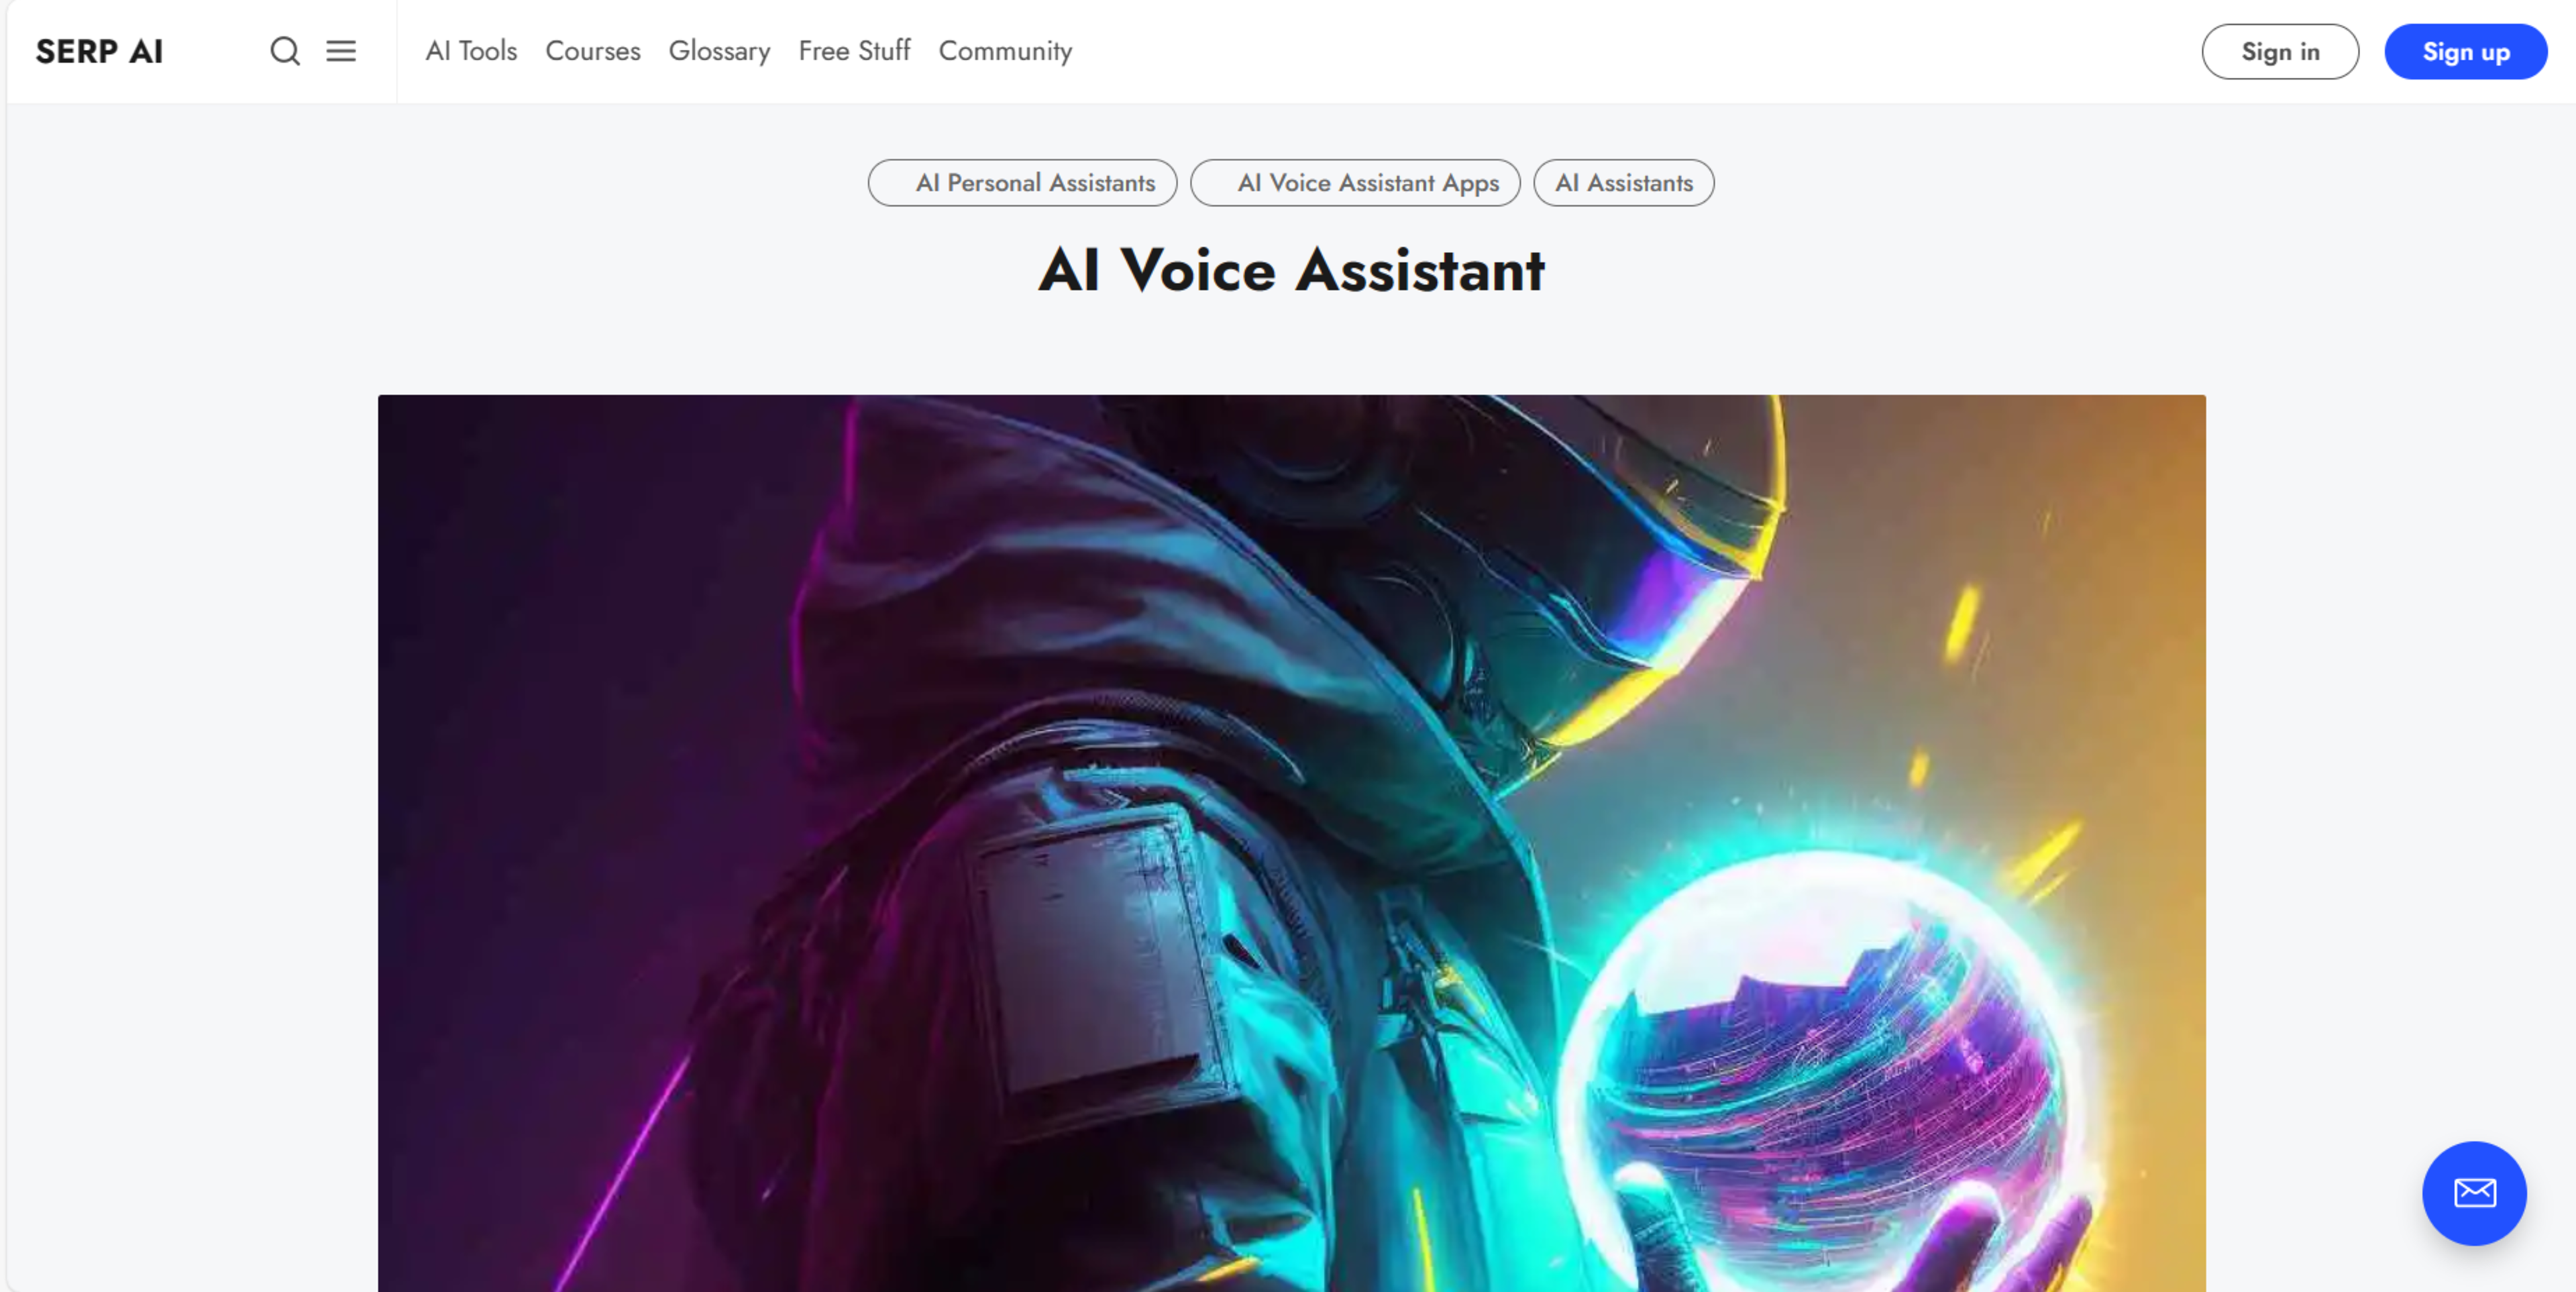Expand the Free Stuff dropdown menu
The height and width of the screenshot is (1292, 2576).
click(853, 51)
